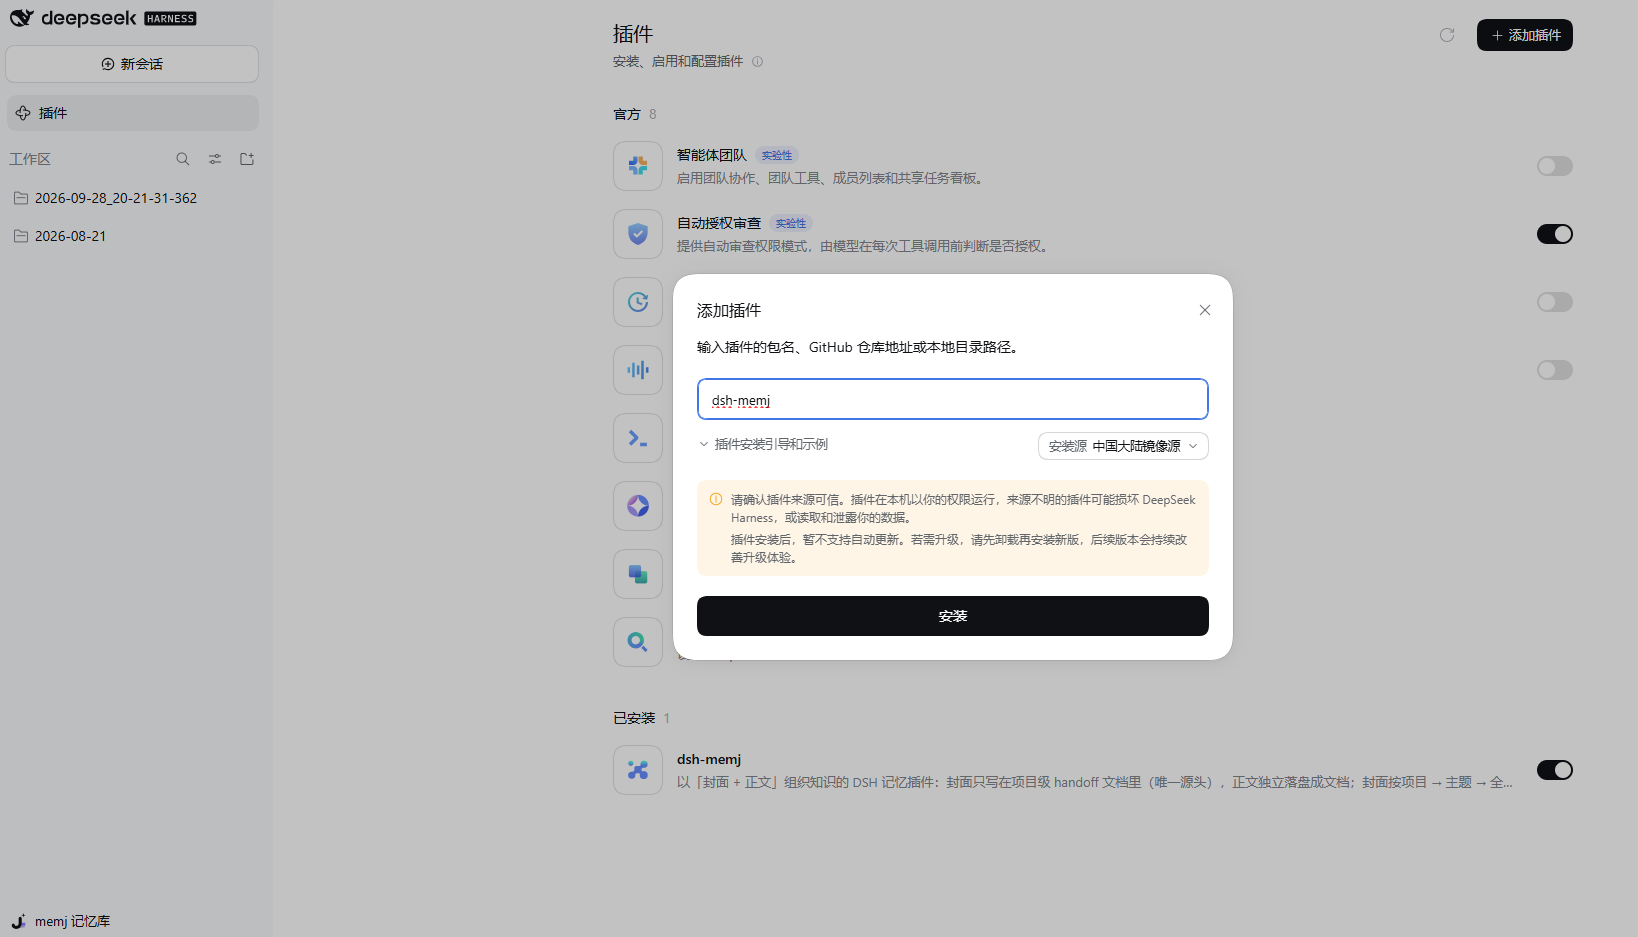The image size is (1638, 937).
Task: Search workspaces with the magnifier icon
Action: [x=183, y=159]
